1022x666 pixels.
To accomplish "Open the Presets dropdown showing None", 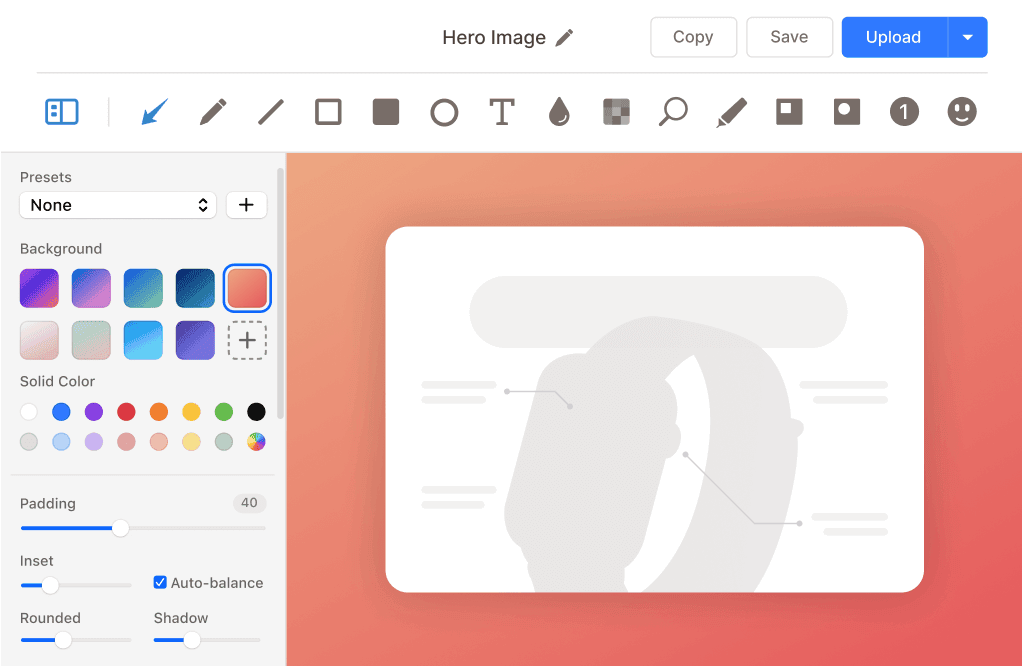I will click(118, 205).
